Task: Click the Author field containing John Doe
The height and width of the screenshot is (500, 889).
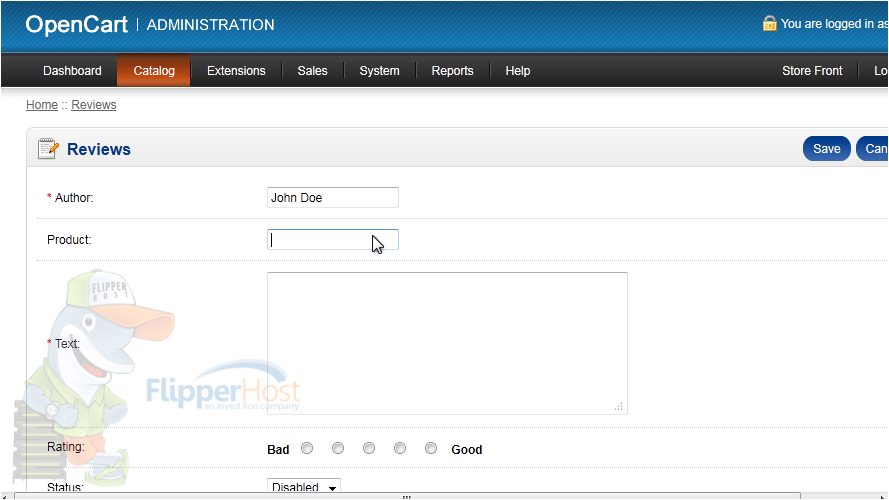Action: tap(333, 197)
